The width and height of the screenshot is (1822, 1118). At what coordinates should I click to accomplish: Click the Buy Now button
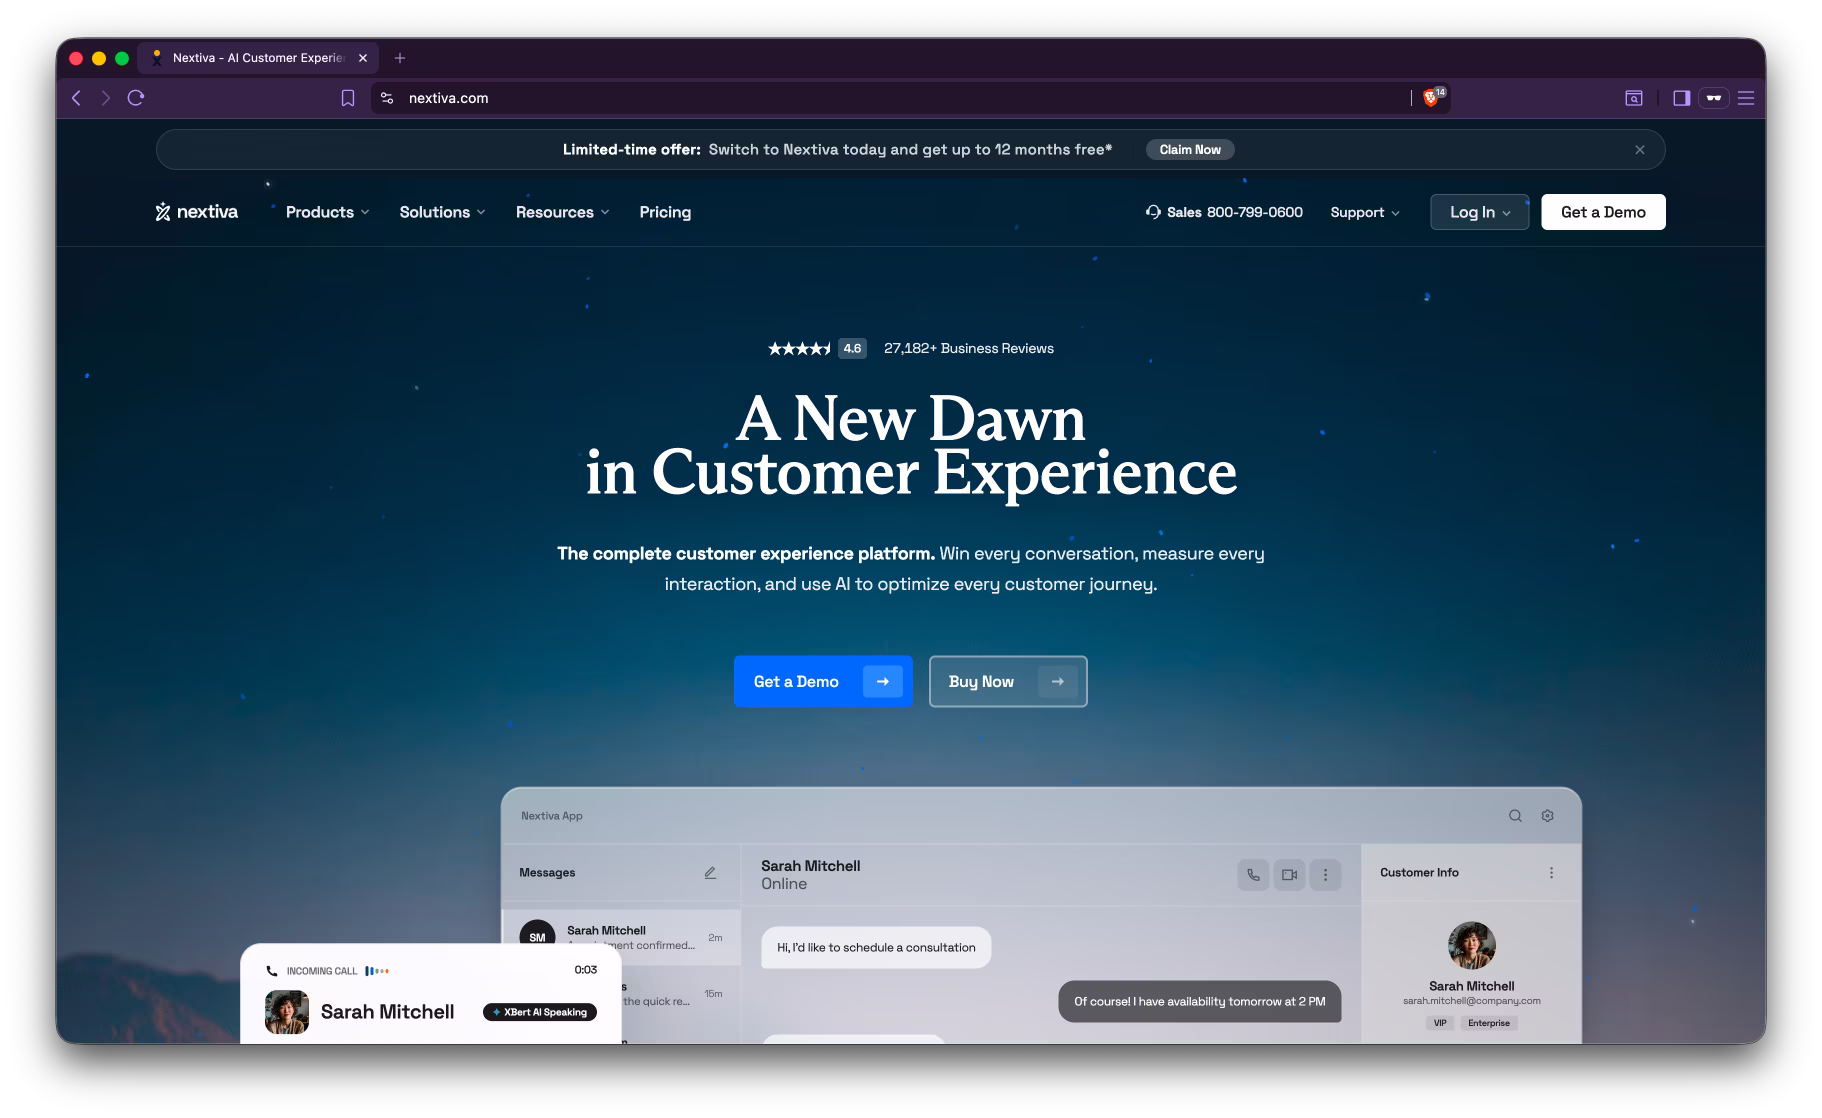(1008, 682)
